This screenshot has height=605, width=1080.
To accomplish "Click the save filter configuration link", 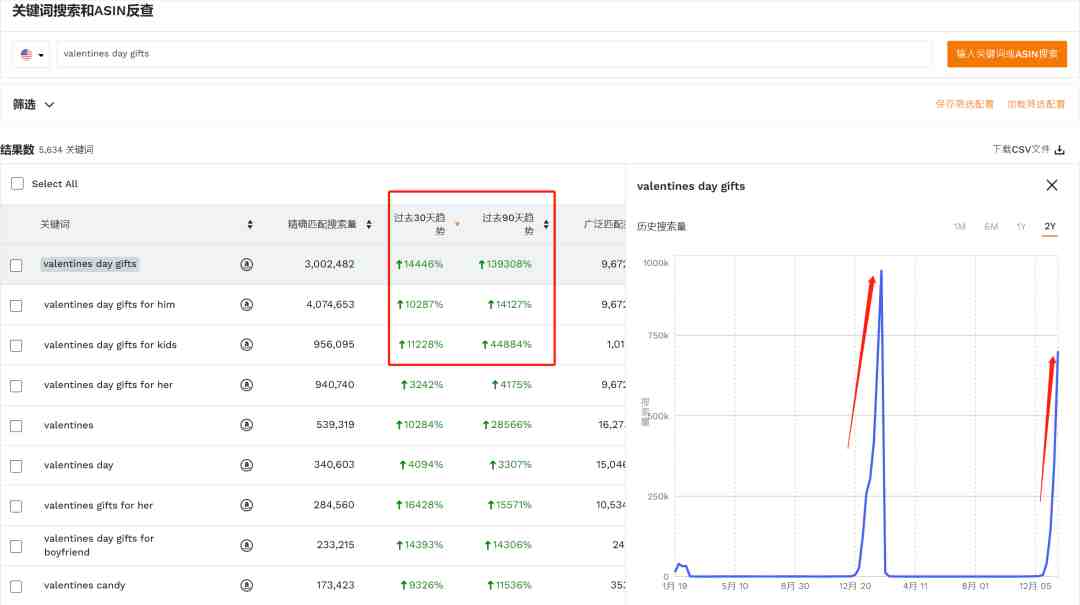I will [x=964, y=104].
